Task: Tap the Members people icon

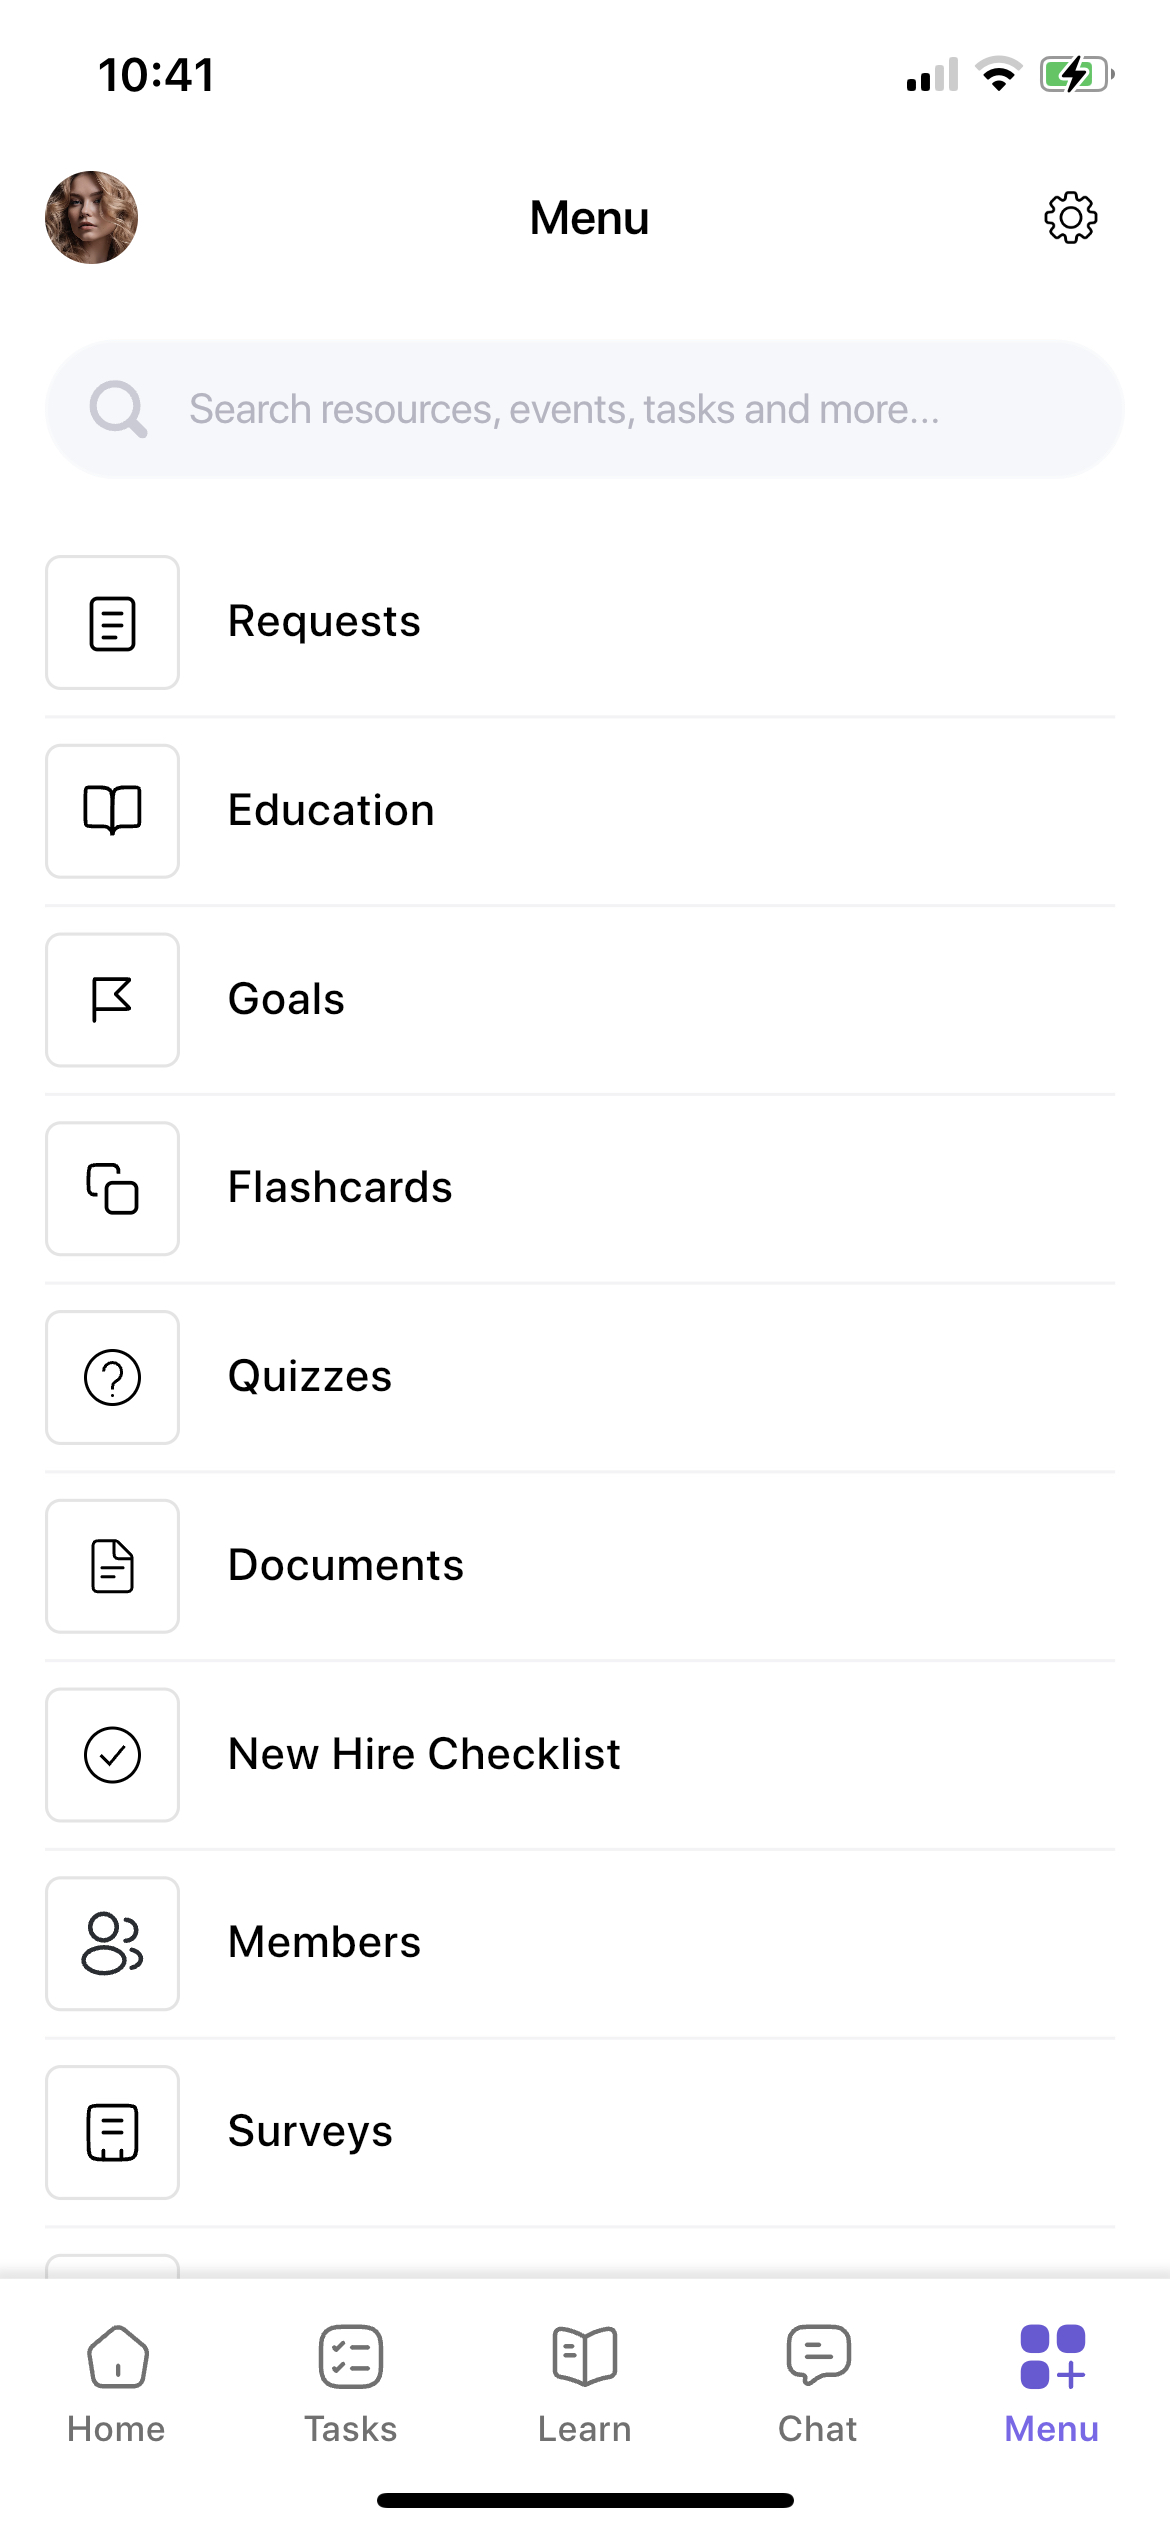Action: (112, 1943)
